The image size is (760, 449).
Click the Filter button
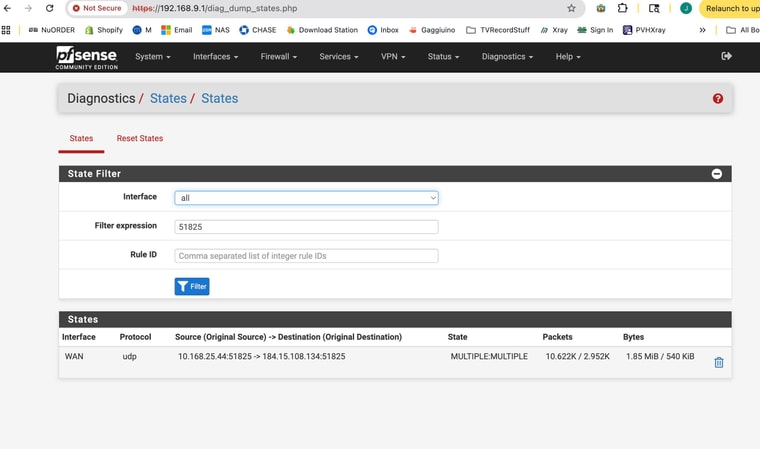(x=192, y=286)
